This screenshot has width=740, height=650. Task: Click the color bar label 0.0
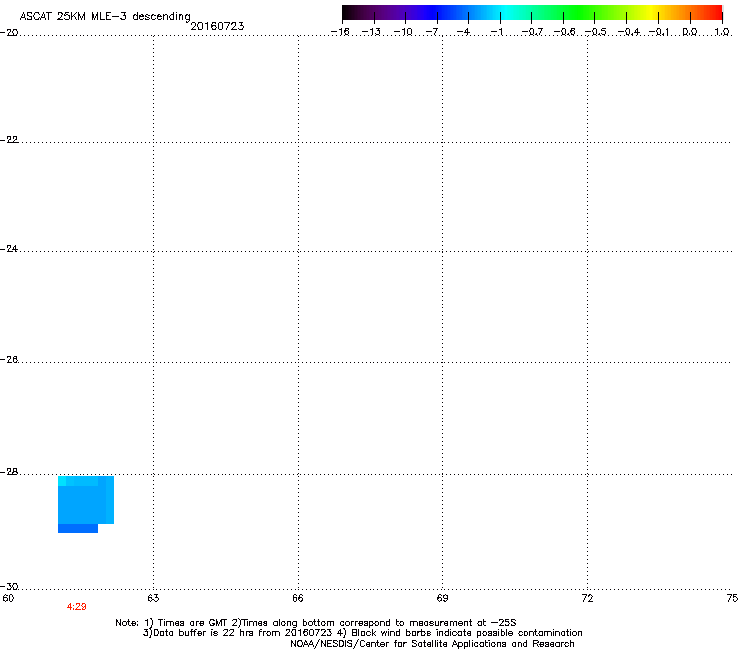click(x=690, y=32)
